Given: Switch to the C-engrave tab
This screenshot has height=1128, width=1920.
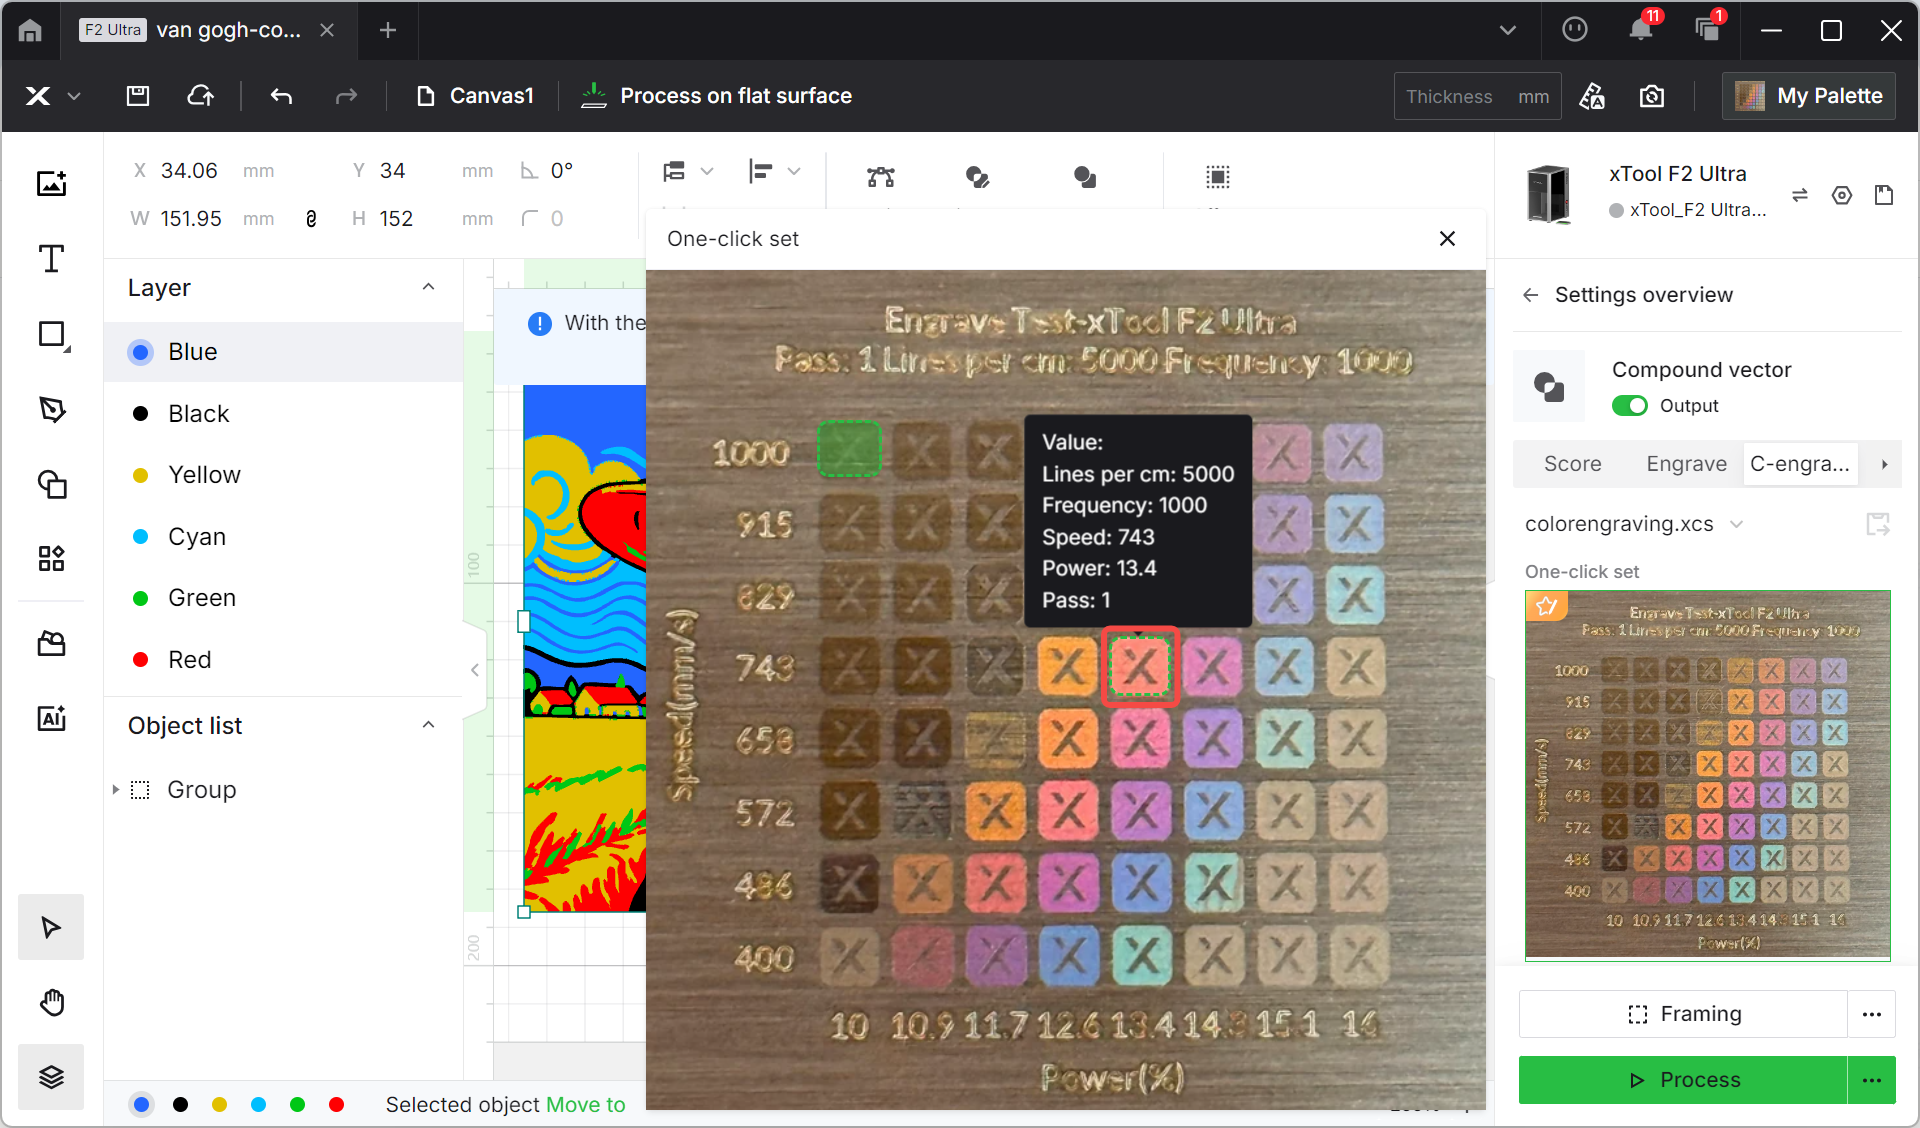Looking at the screenshot, I should tap(1800, 464).
